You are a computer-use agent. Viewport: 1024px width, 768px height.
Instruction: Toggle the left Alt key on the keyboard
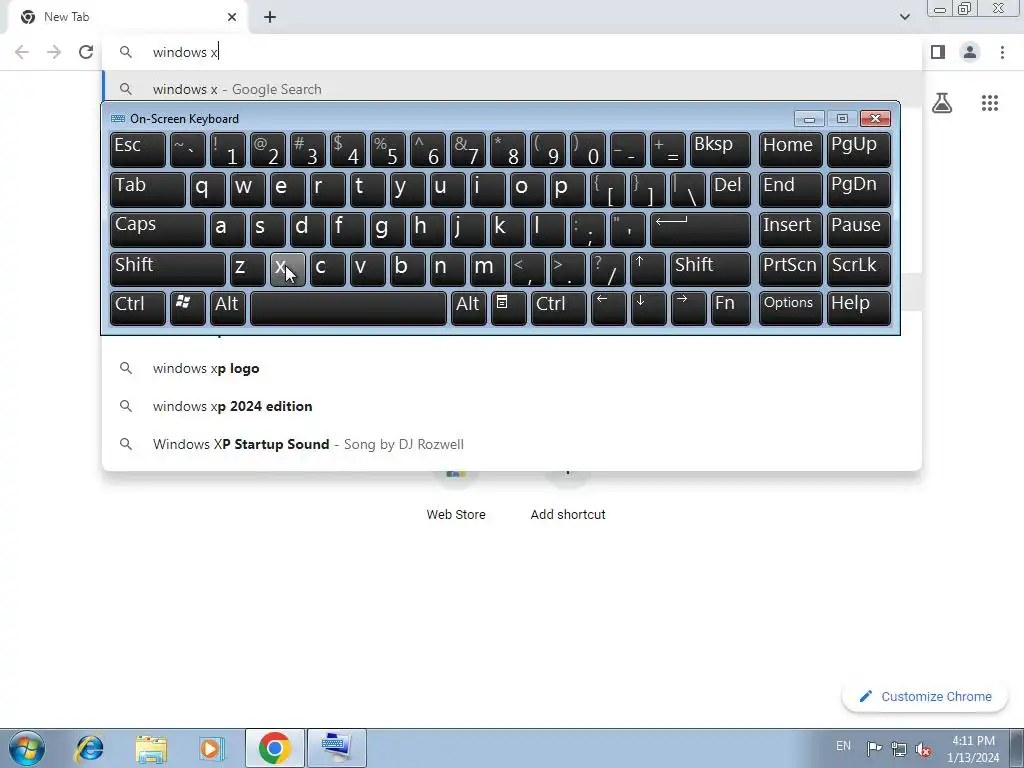click(x=227, y=308)
